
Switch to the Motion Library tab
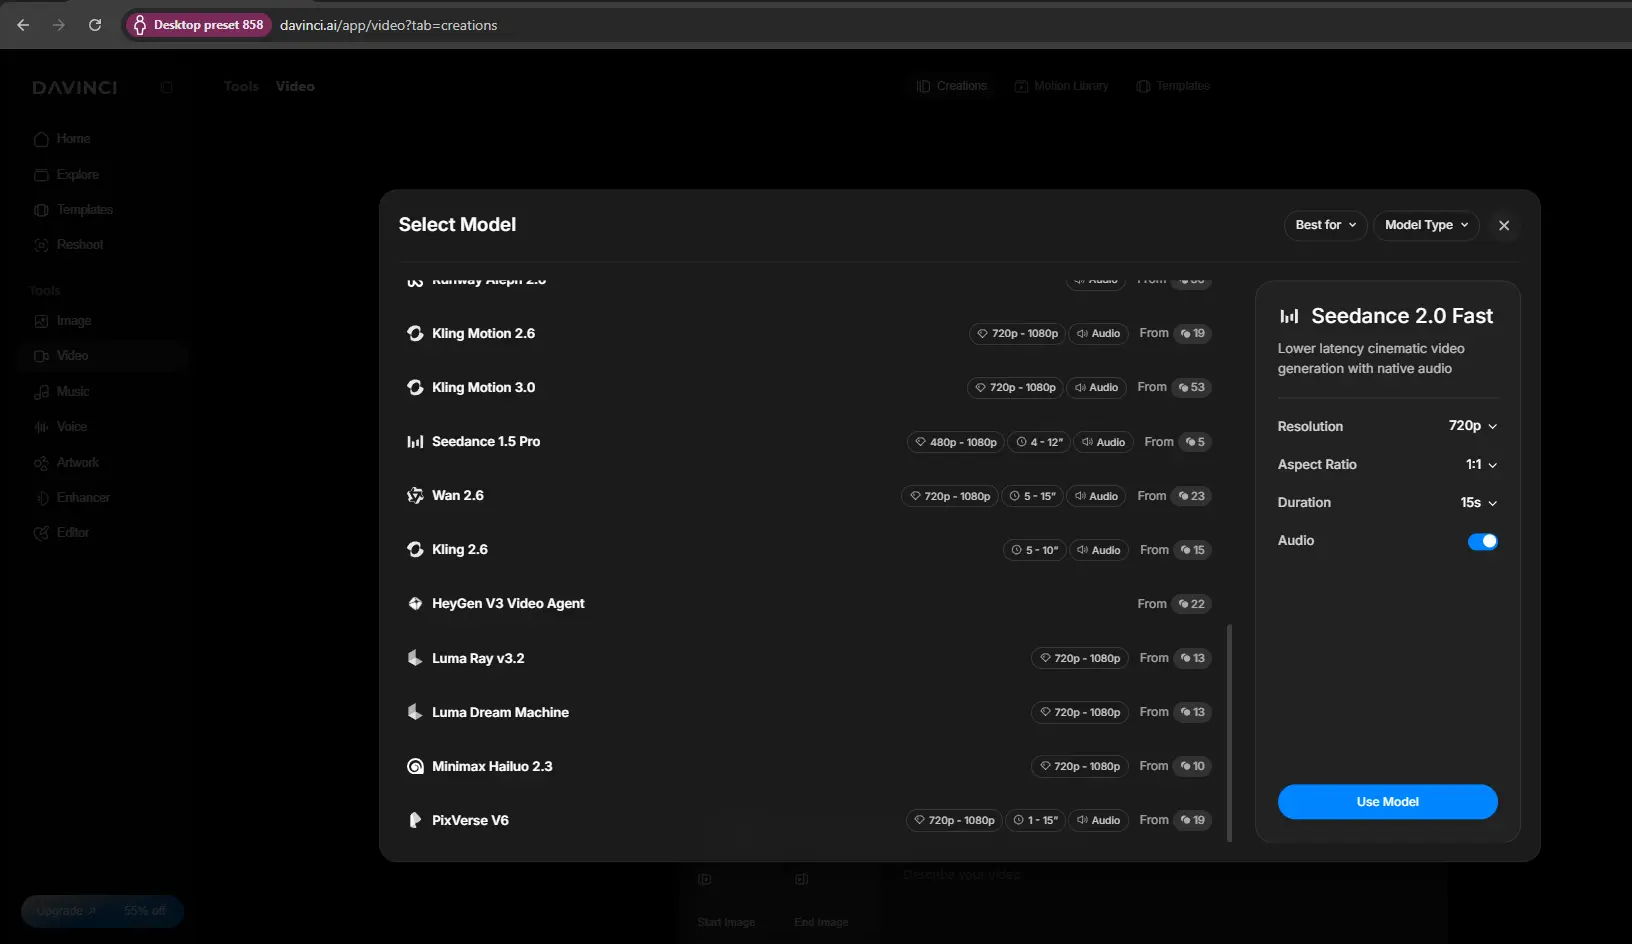click(1062, 86)
